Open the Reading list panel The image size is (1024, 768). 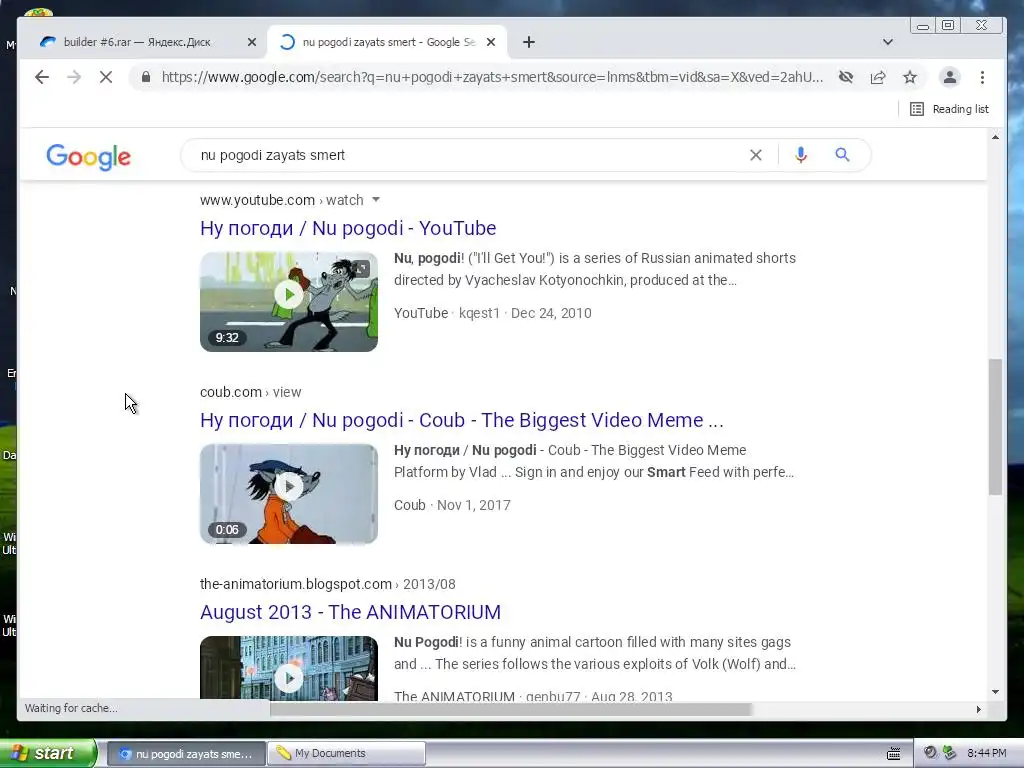[950, 109]
